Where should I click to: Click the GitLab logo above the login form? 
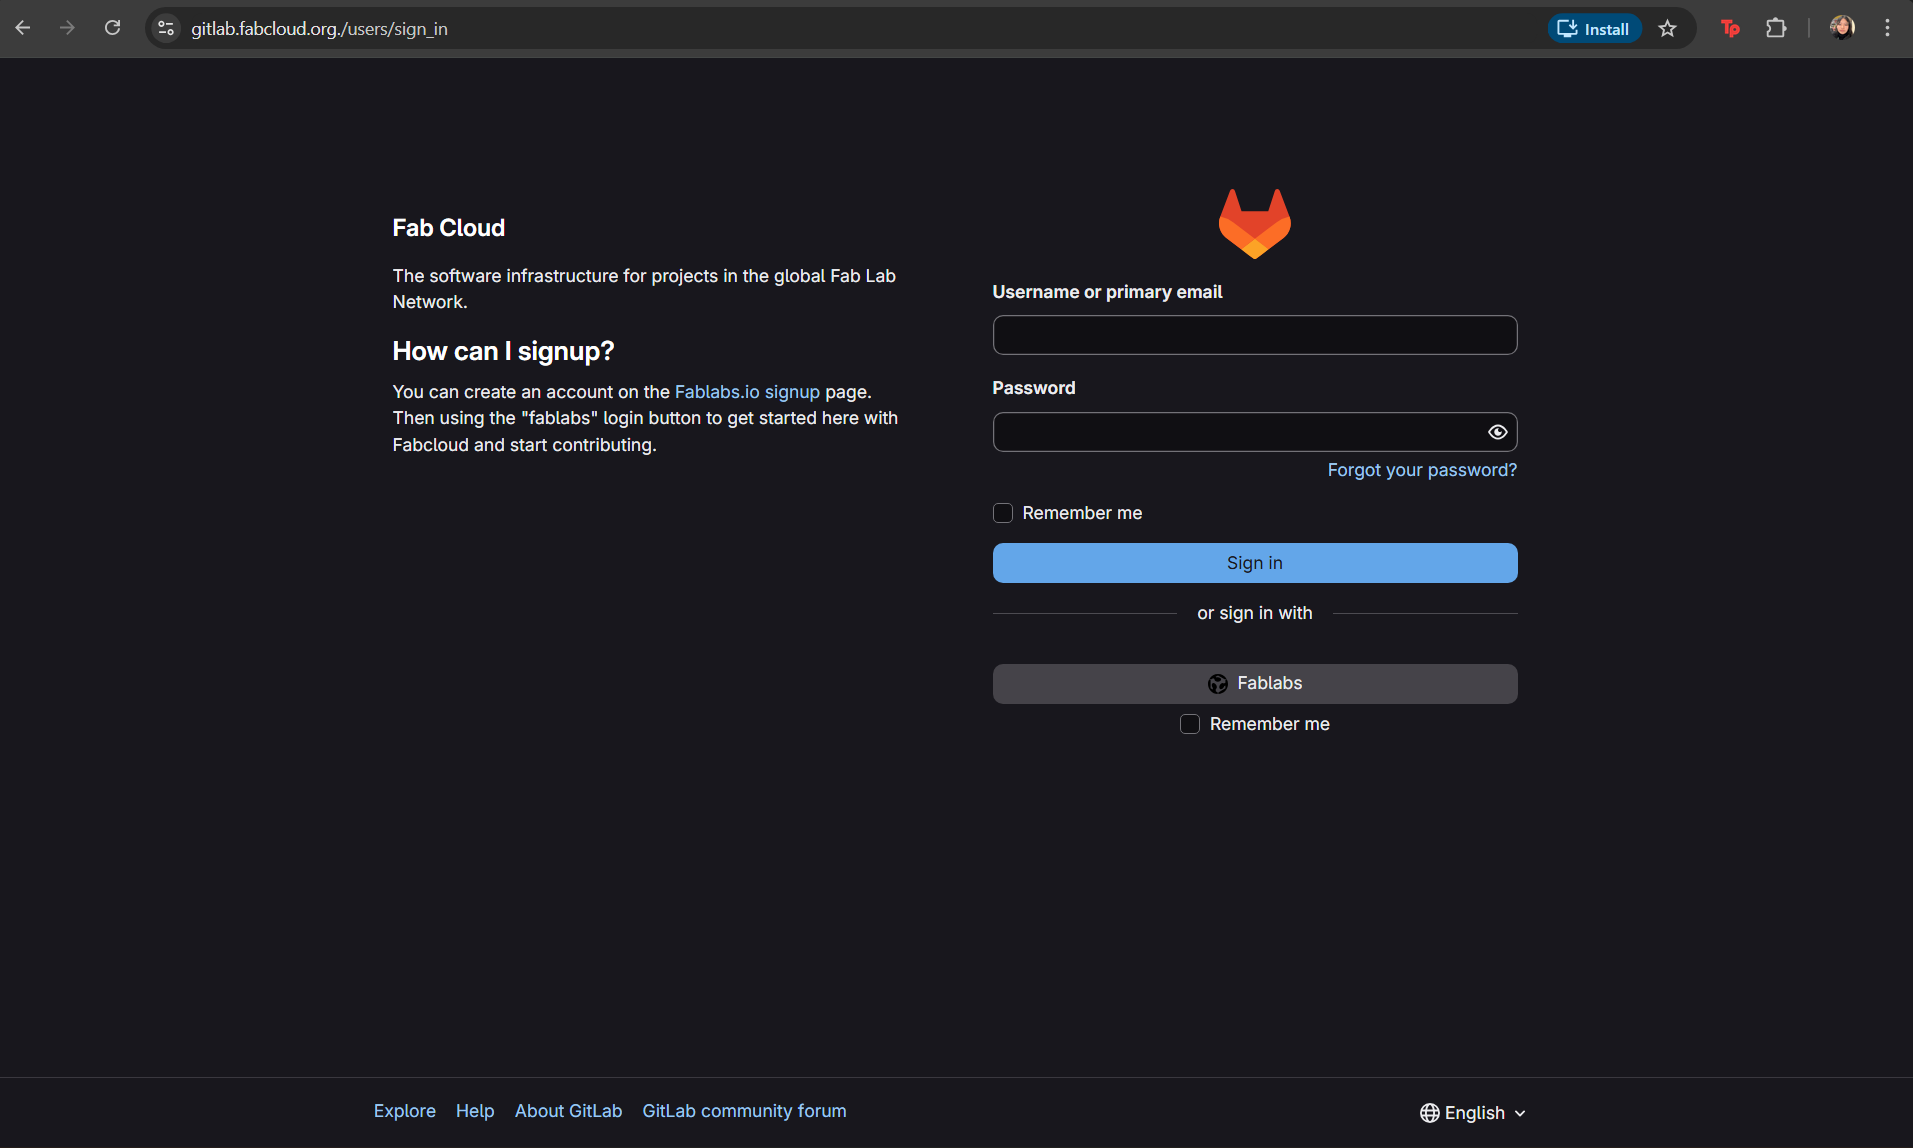pos(1254,223)
